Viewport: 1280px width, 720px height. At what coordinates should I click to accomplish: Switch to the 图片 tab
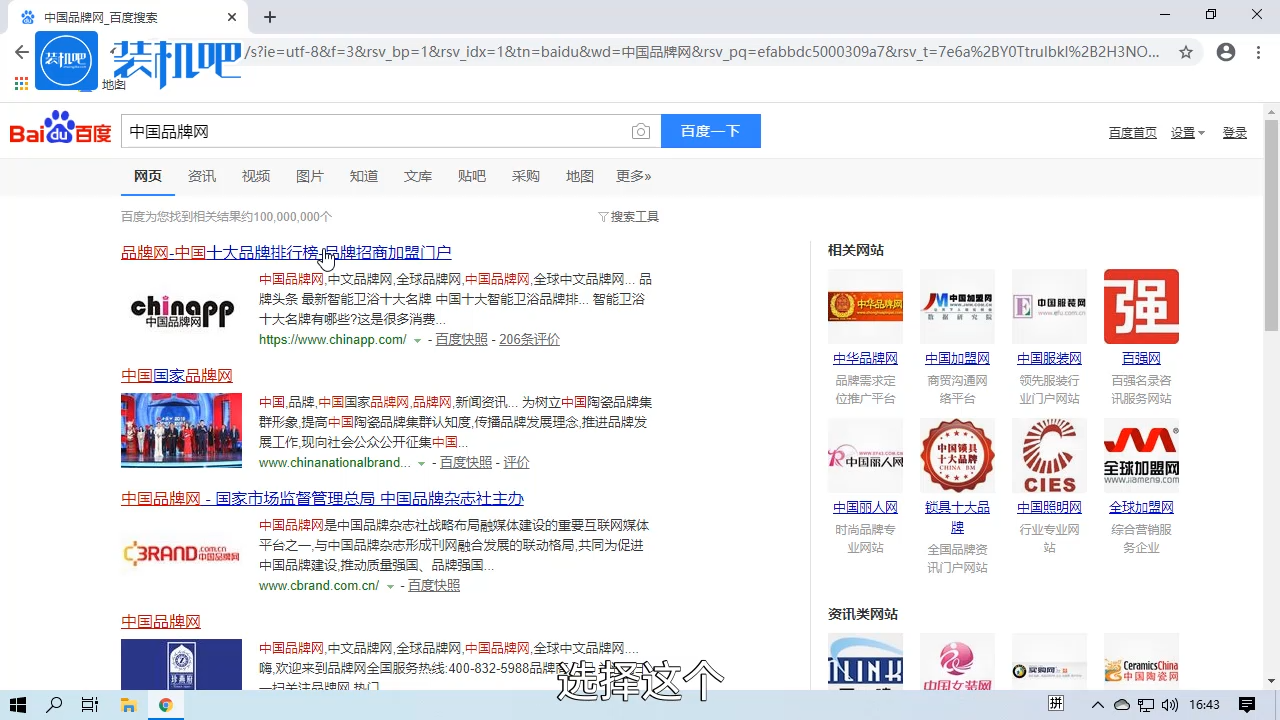pos(310,176)
